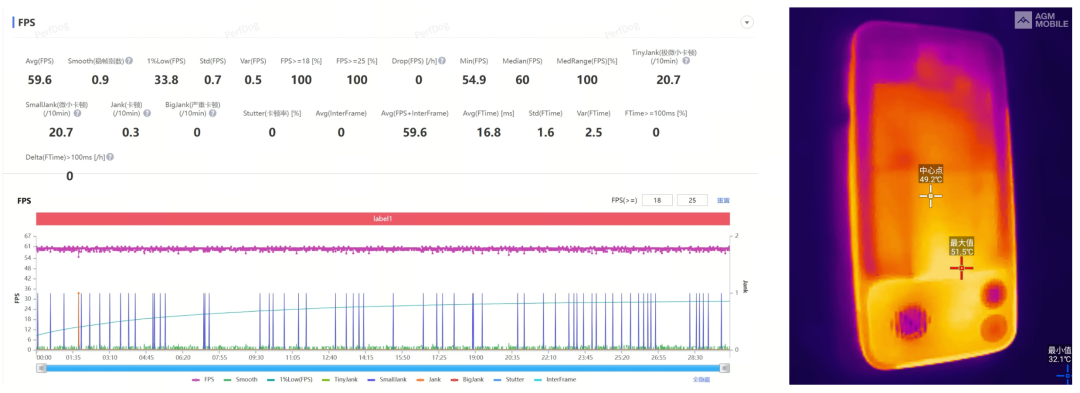Click the orange Jank spike near 01:35
Viewport: 1080px width, 393px height.
(x=79, y=320)
